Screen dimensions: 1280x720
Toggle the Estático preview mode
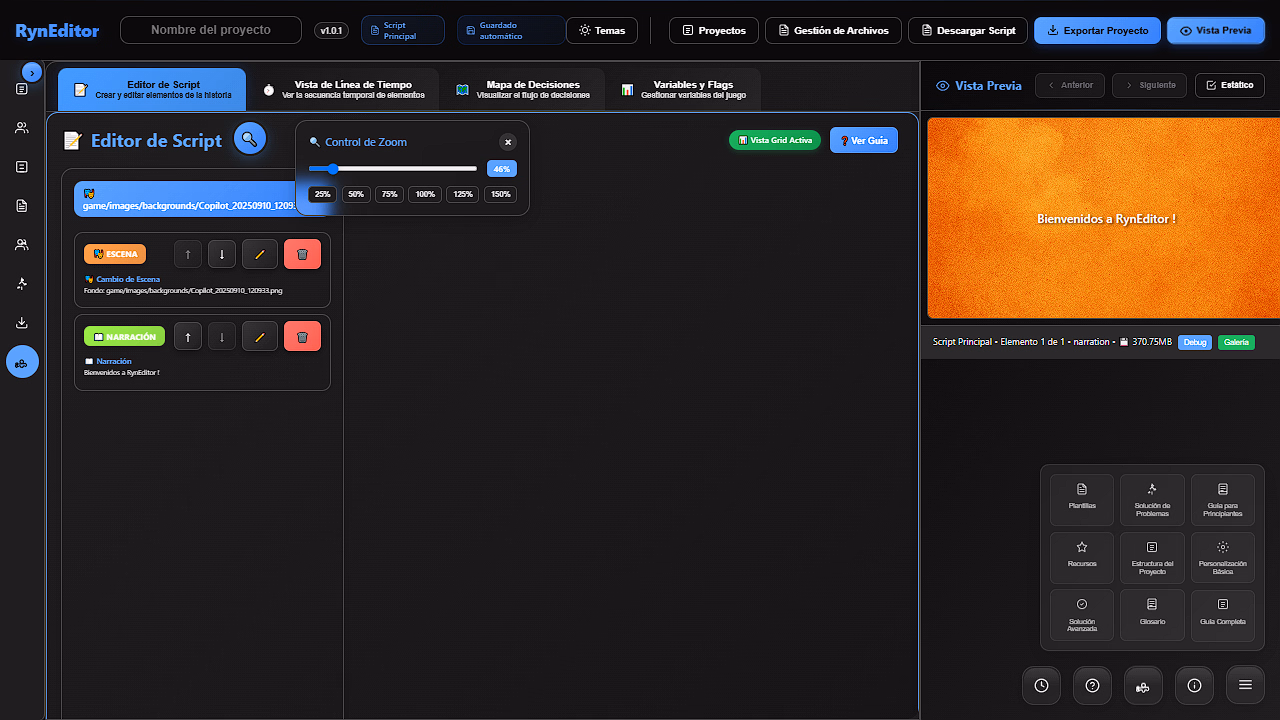pos(1229,85)
